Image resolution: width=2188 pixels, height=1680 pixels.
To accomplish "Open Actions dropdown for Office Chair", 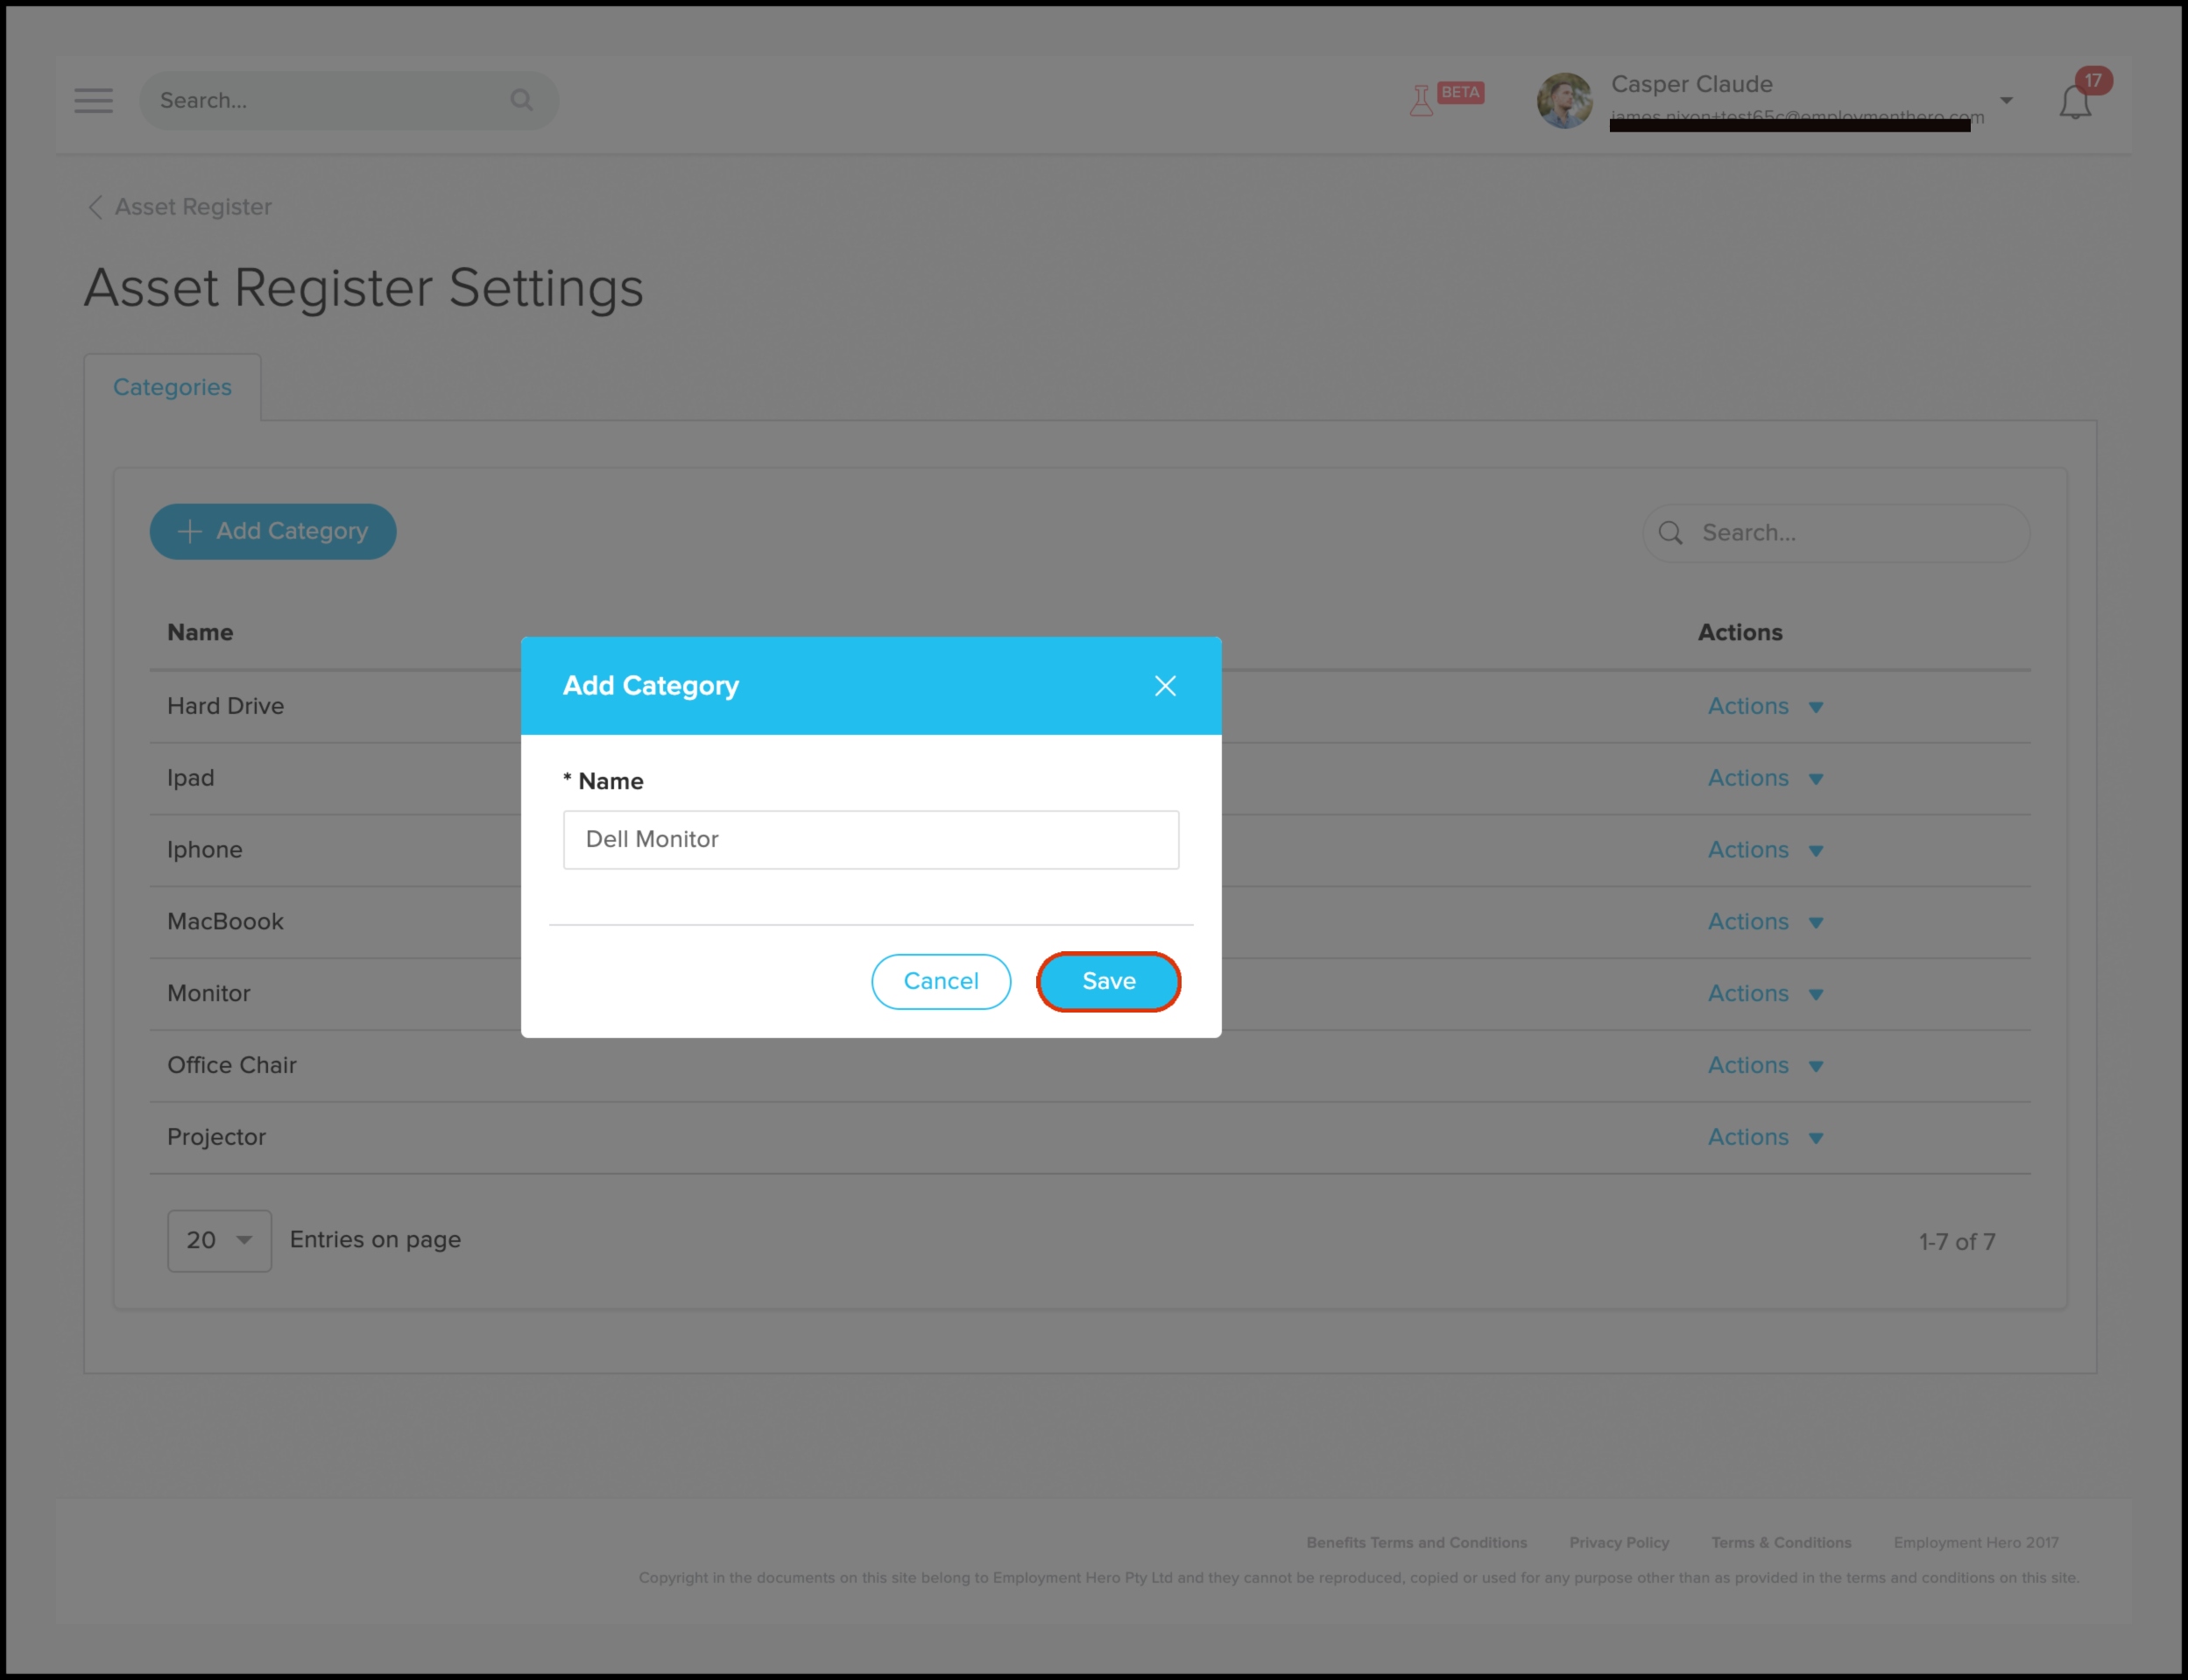I will pos(1765,1065).
